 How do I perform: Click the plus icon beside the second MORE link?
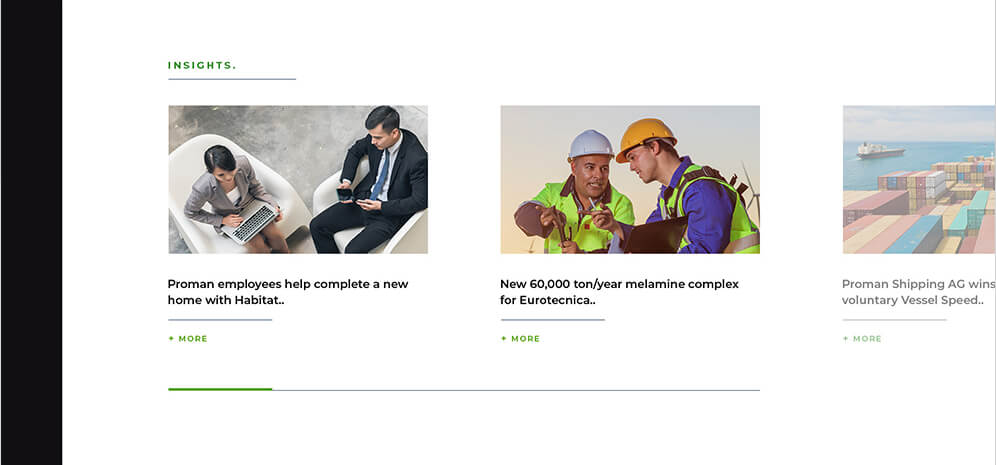tap(504, 339)
